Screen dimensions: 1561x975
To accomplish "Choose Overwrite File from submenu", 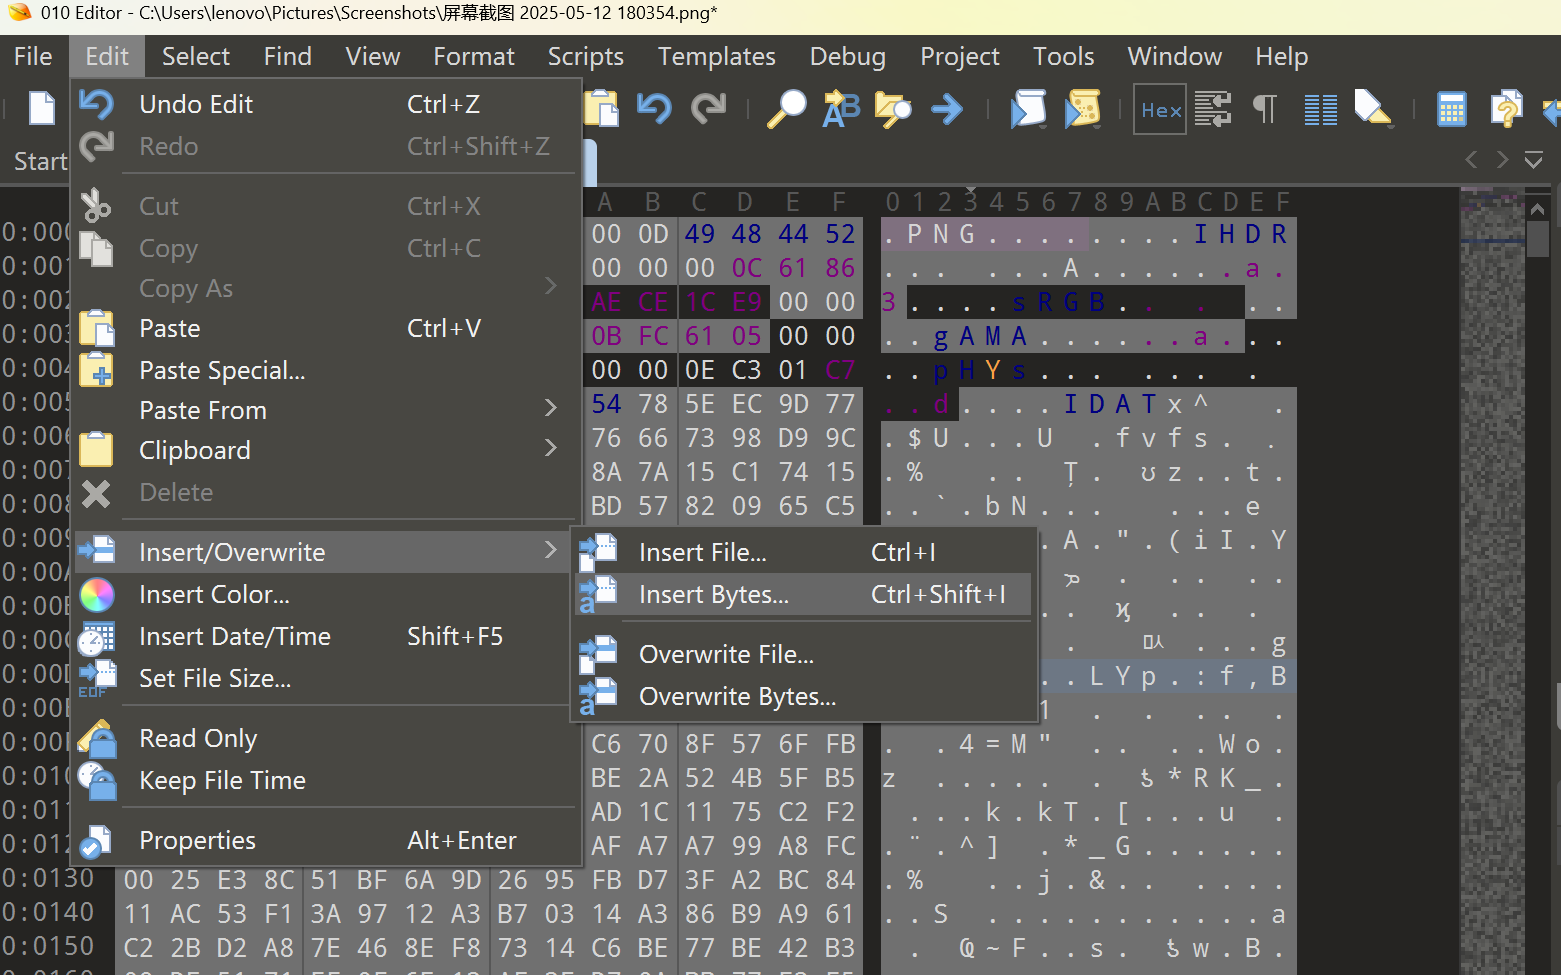I will tap(804, 654).
